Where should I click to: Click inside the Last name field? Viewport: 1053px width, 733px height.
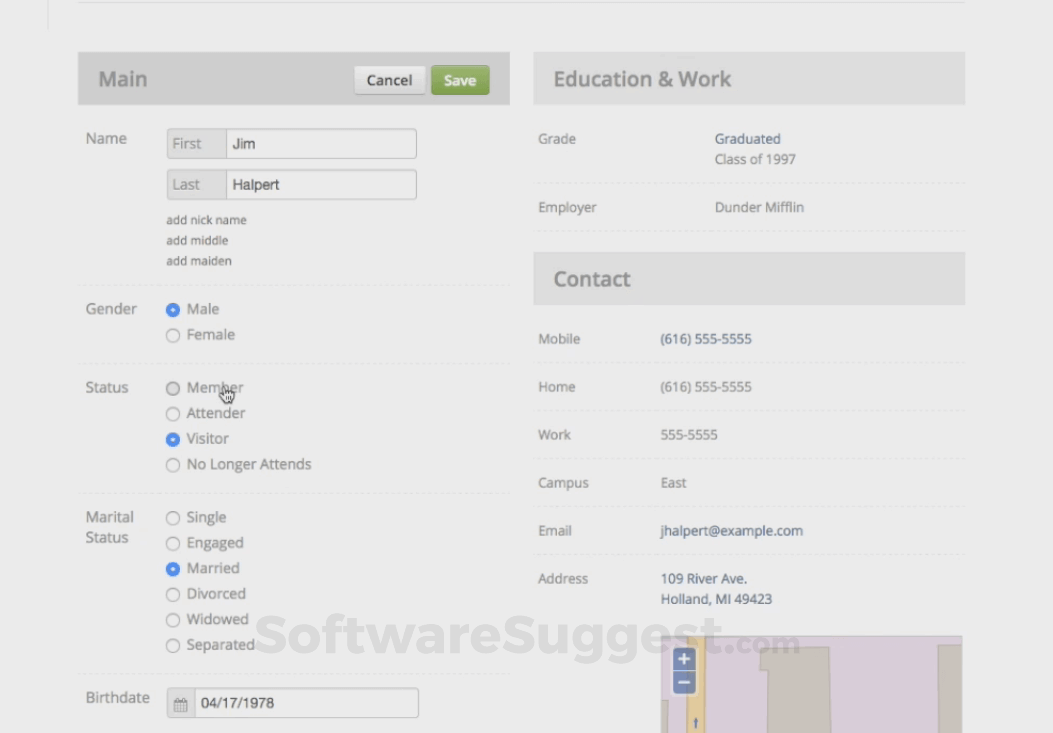320,184
